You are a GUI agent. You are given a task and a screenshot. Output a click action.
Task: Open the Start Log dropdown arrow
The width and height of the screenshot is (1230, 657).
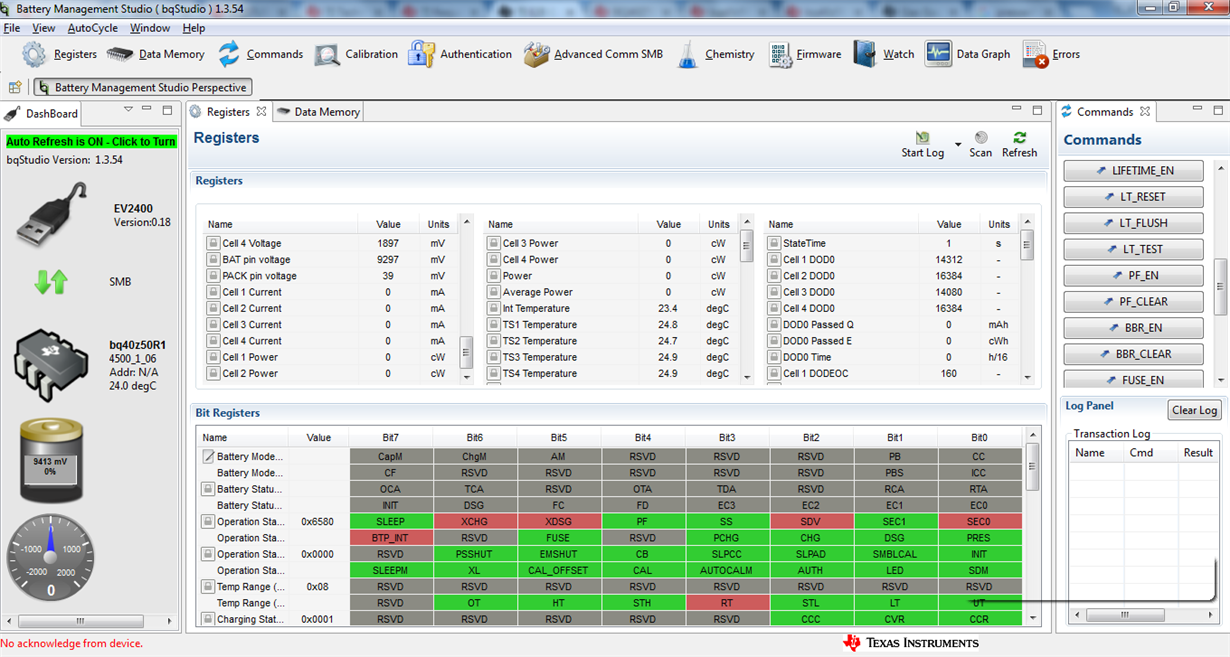[958, 145]
